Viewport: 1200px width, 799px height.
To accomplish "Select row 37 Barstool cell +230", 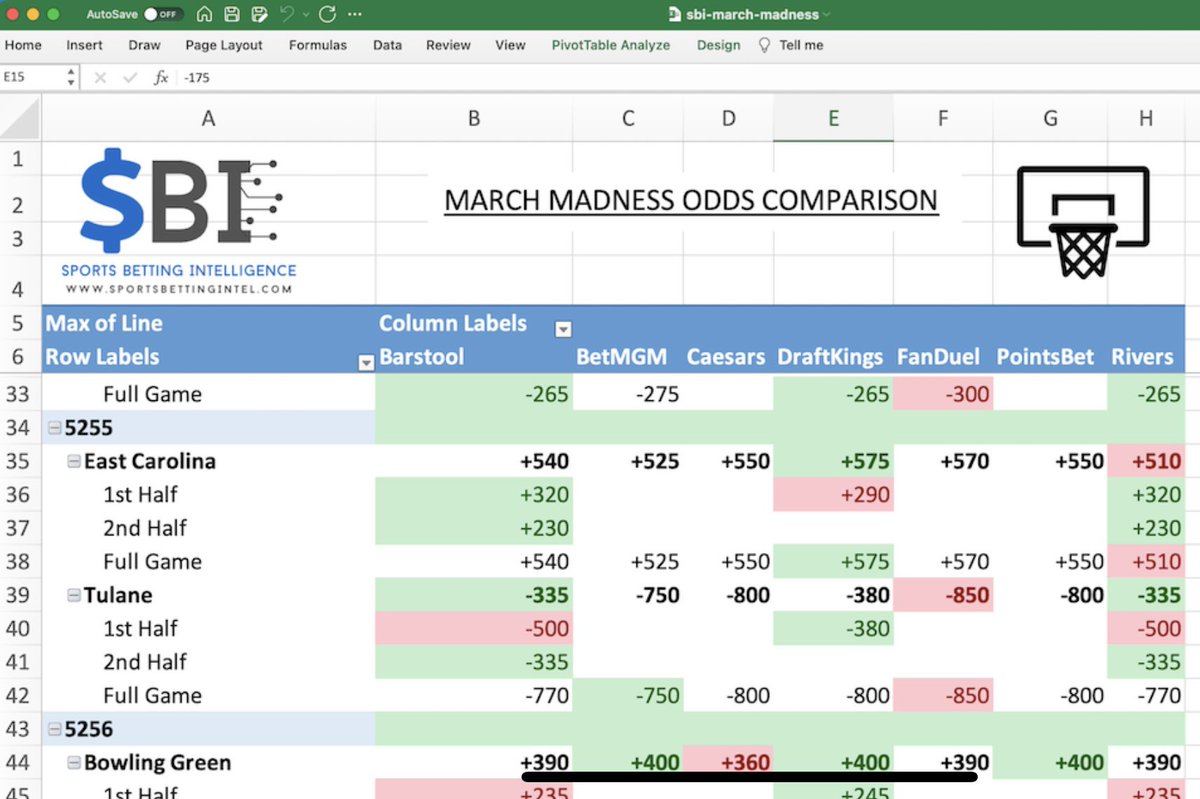I will coord(474,528).
